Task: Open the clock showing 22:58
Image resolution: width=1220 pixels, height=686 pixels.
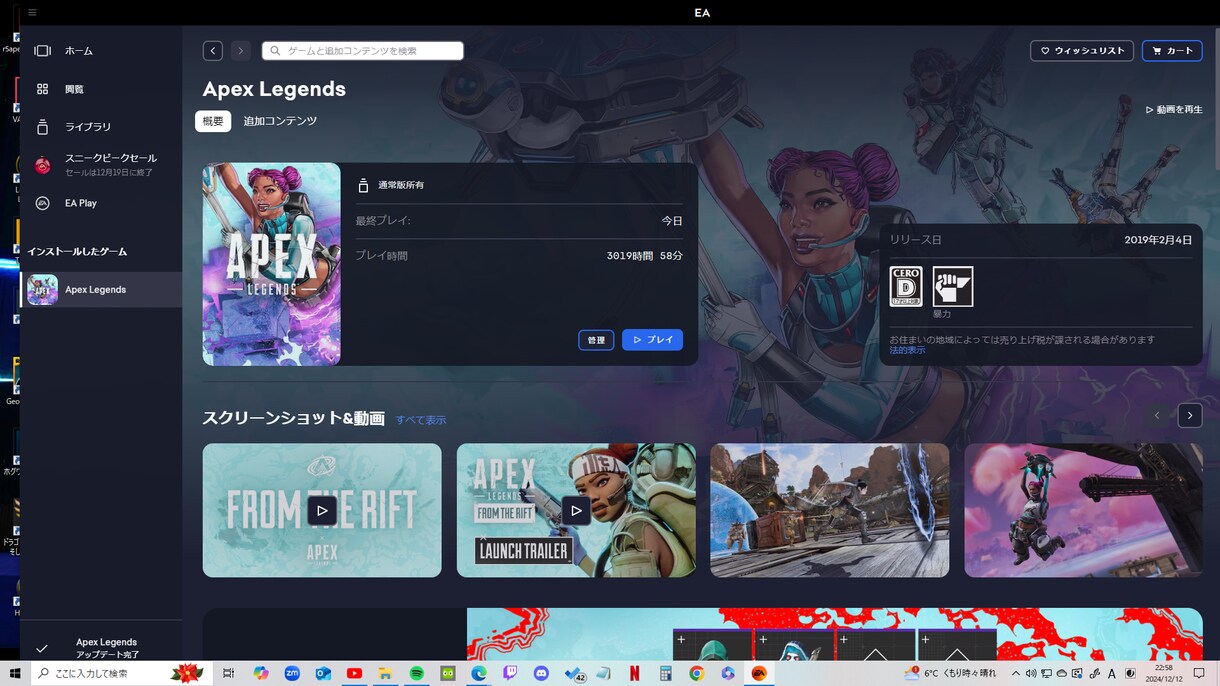Action: 1164,673
